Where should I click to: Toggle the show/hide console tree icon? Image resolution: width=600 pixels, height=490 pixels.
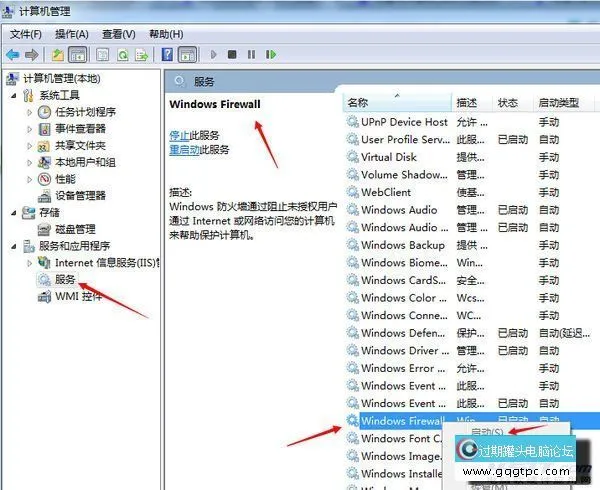[78, 55]
